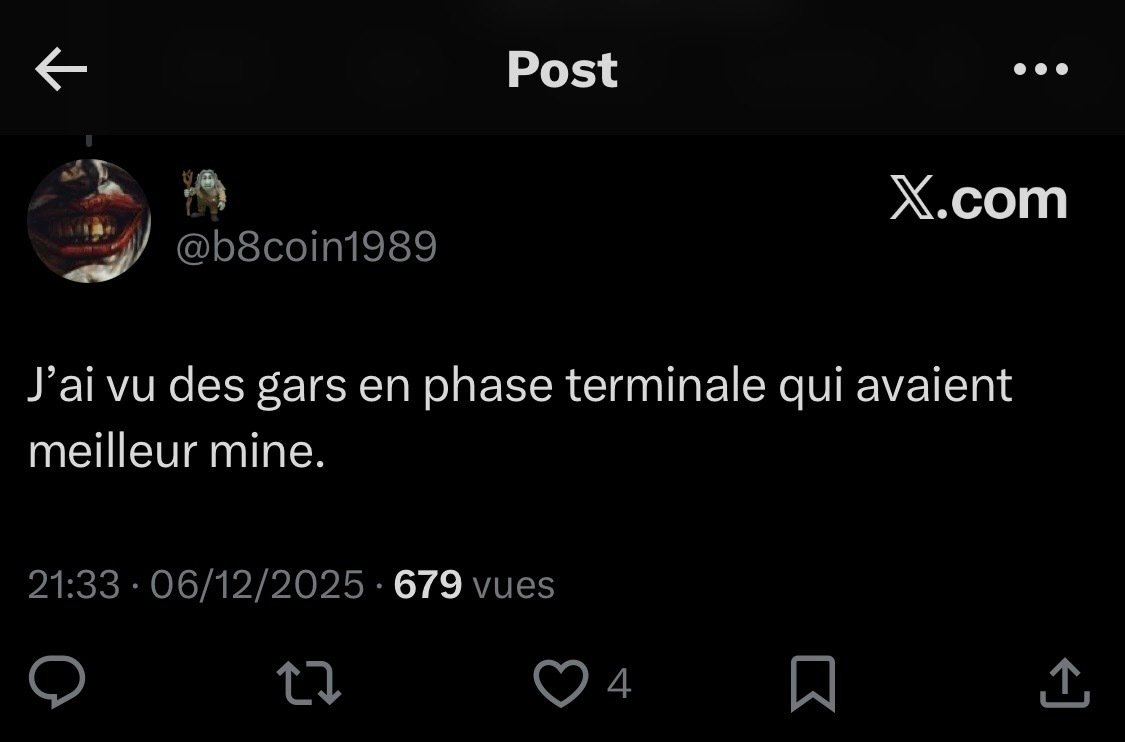
Task: Tap the text "meilleur mine."
Action: (176, 452)
